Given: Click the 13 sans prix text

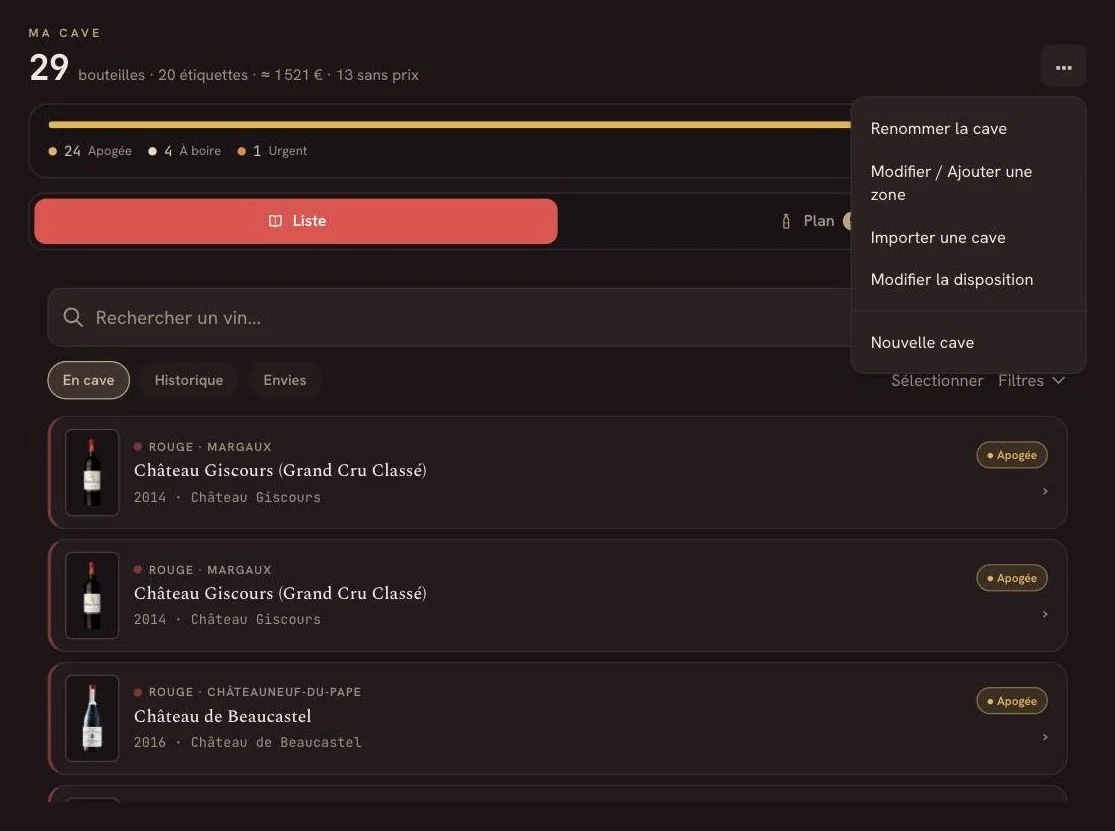Looking at the screenshot, I should [x=377, y=75].
